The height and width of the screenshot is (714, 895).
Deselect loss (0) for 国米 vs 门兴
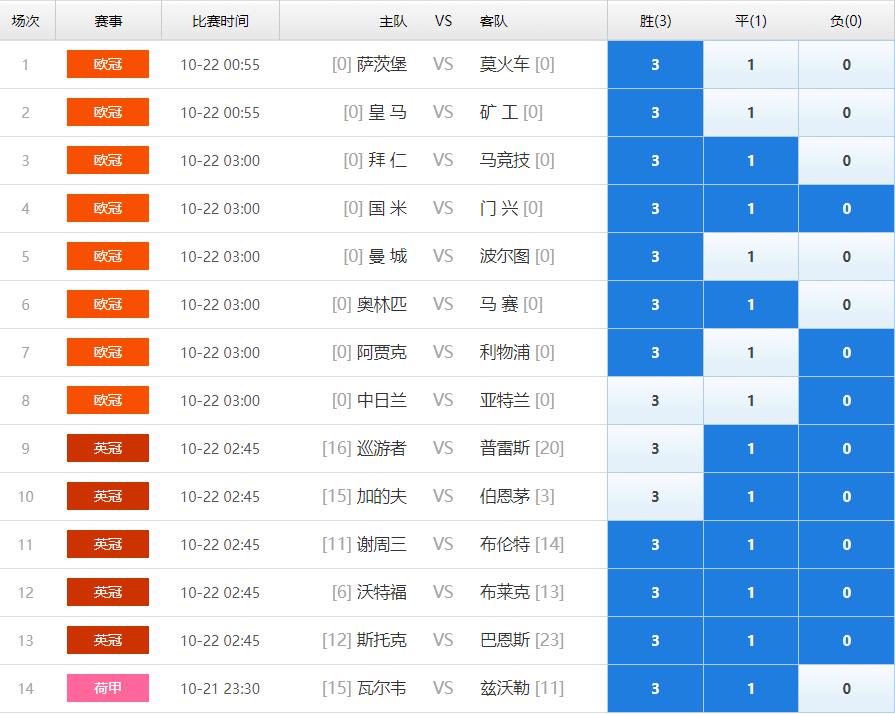click(x=846, y=208)
